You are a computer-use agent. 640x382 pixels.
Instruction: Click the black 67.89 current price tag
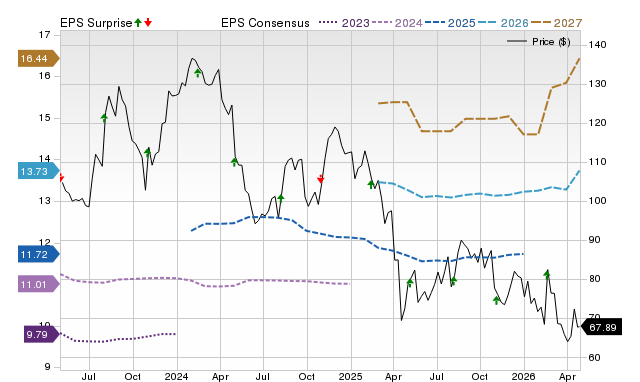[x=601, y=327]
